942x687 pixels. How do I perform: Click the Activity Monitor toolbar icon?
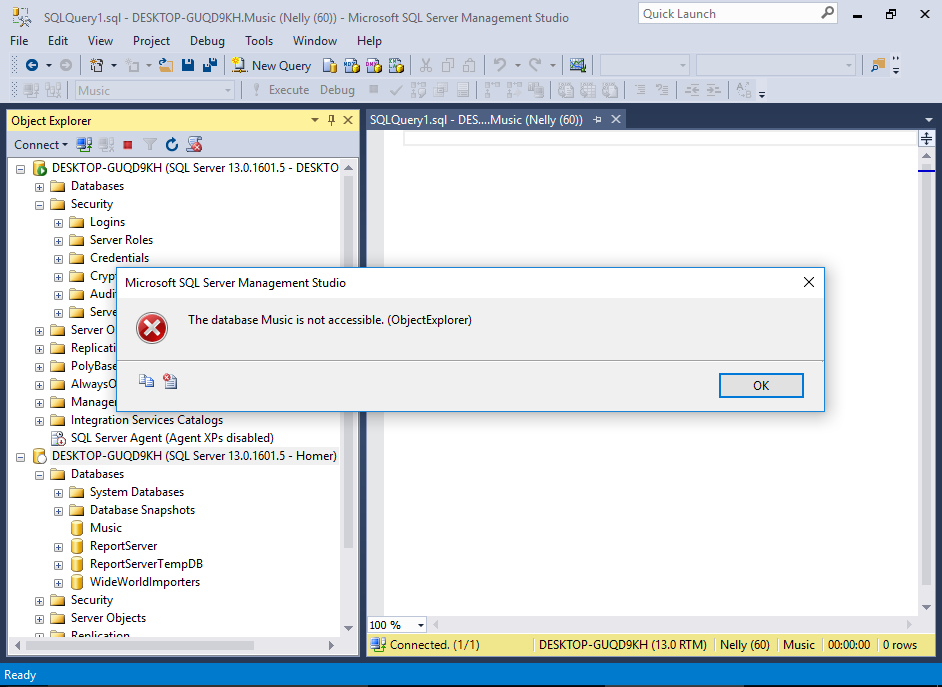click(577, 65)
